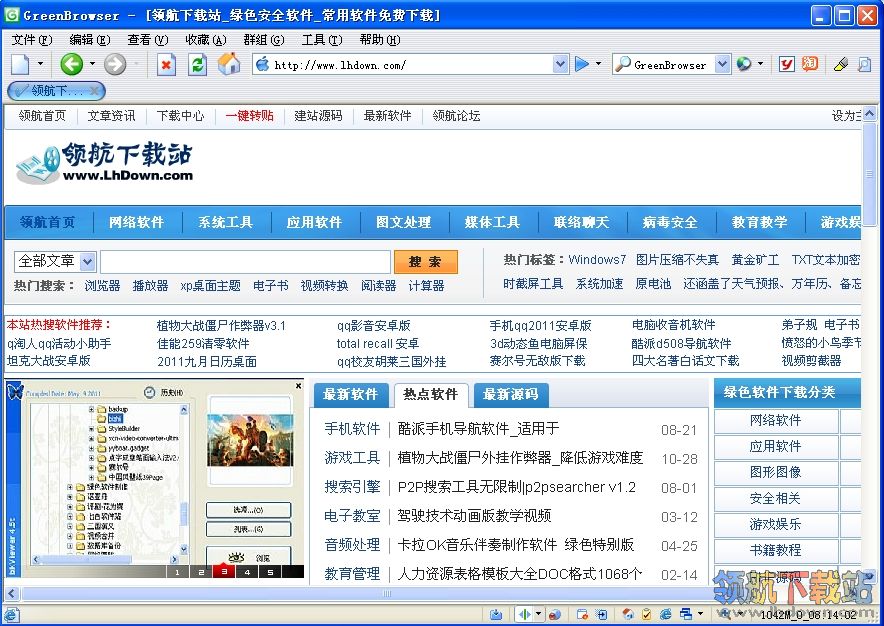Viewport: 884px width, 626px height.
Task: Click the find in page icon
Action: [x=864, y=65]
